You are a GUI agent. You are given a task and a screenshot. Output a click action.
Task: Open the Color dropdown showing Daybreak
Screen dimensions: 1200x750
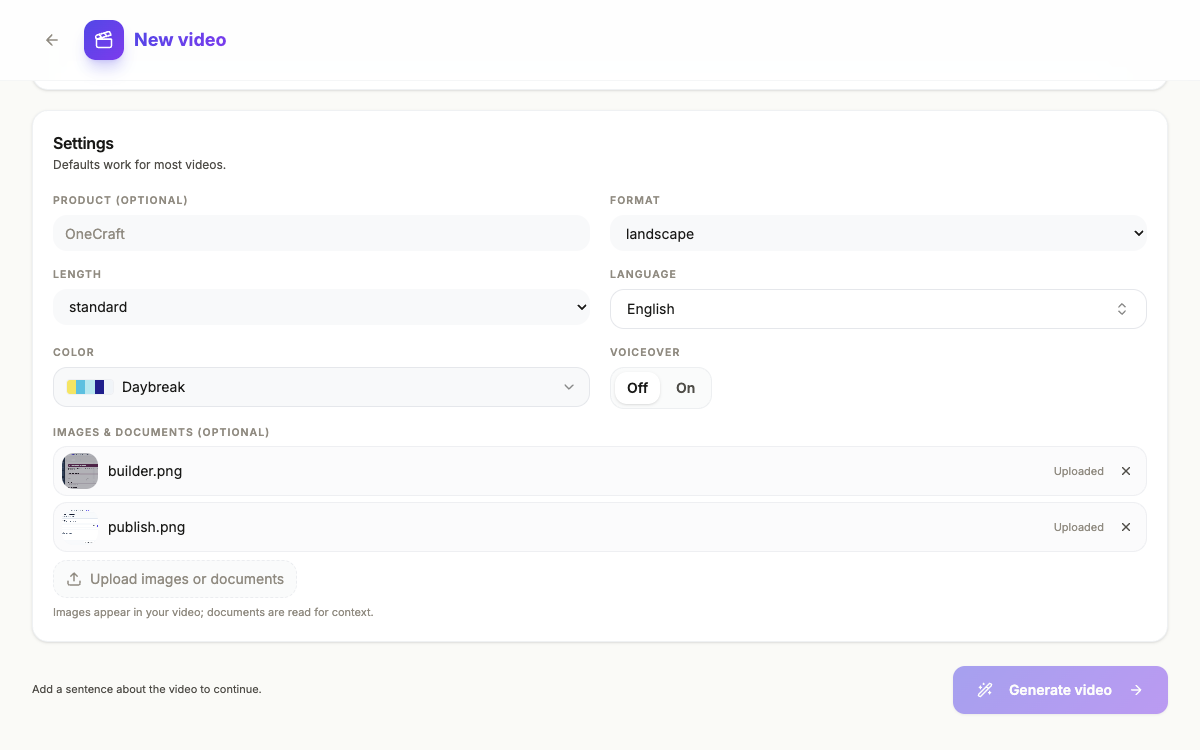[x=321, y=387]
